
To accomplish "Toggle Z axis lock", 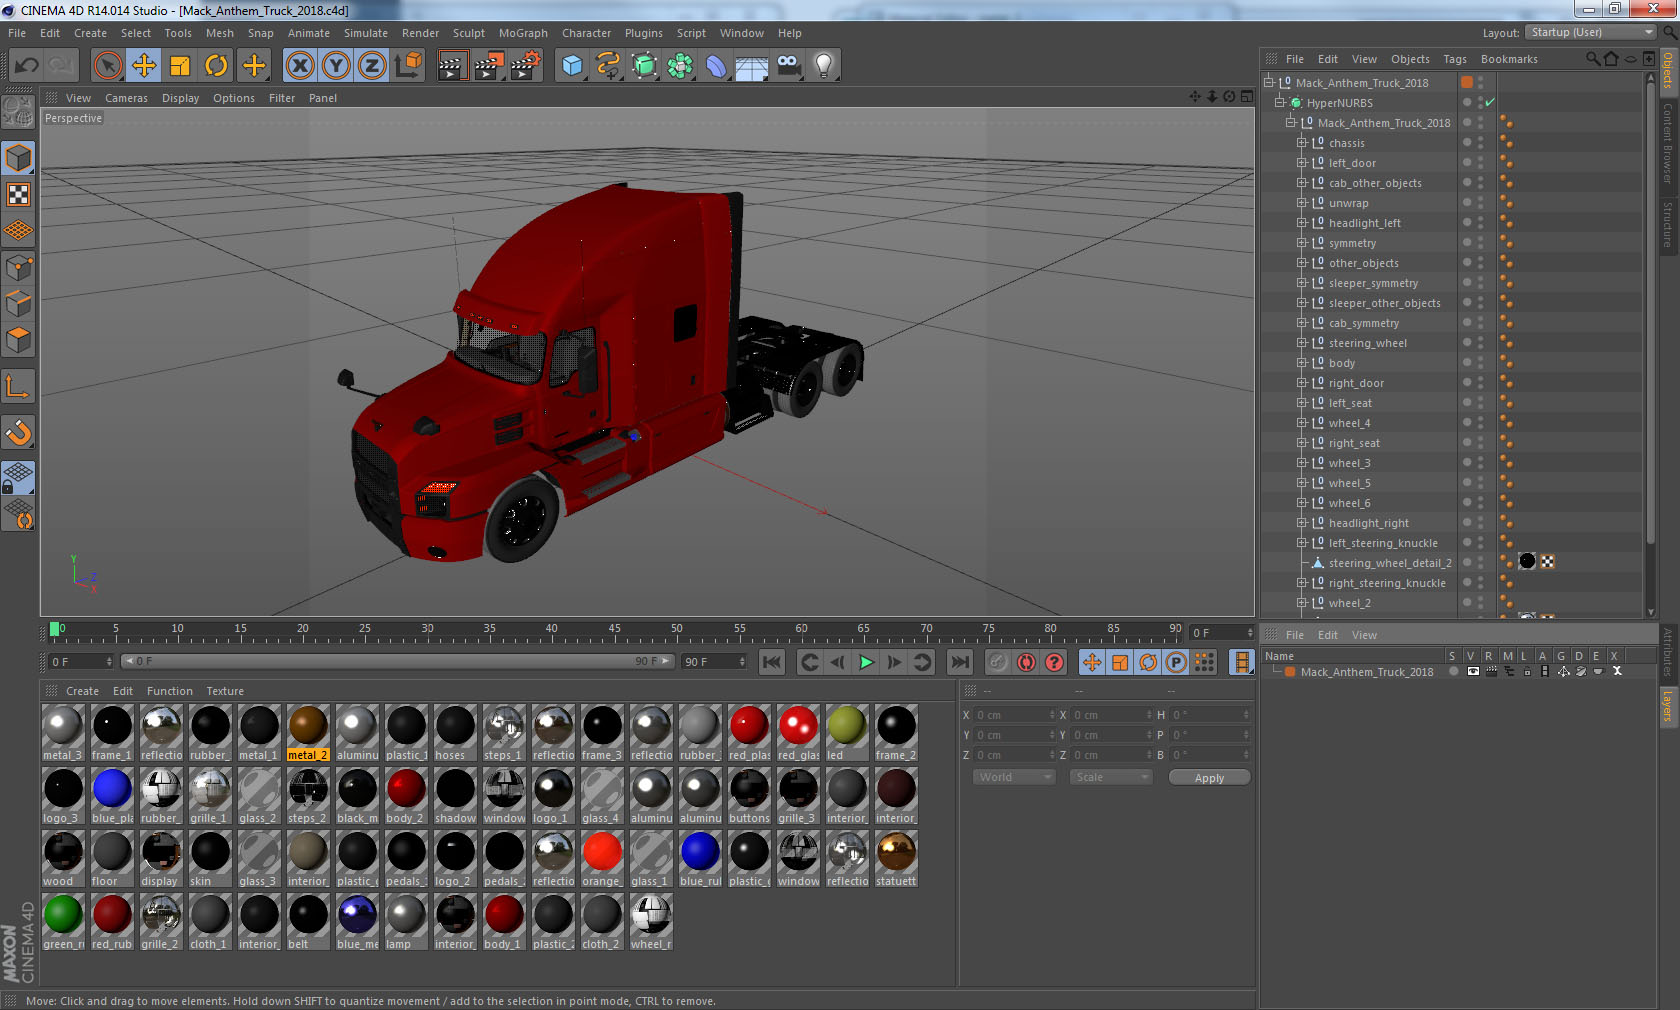I will click(x=372, y=66).
